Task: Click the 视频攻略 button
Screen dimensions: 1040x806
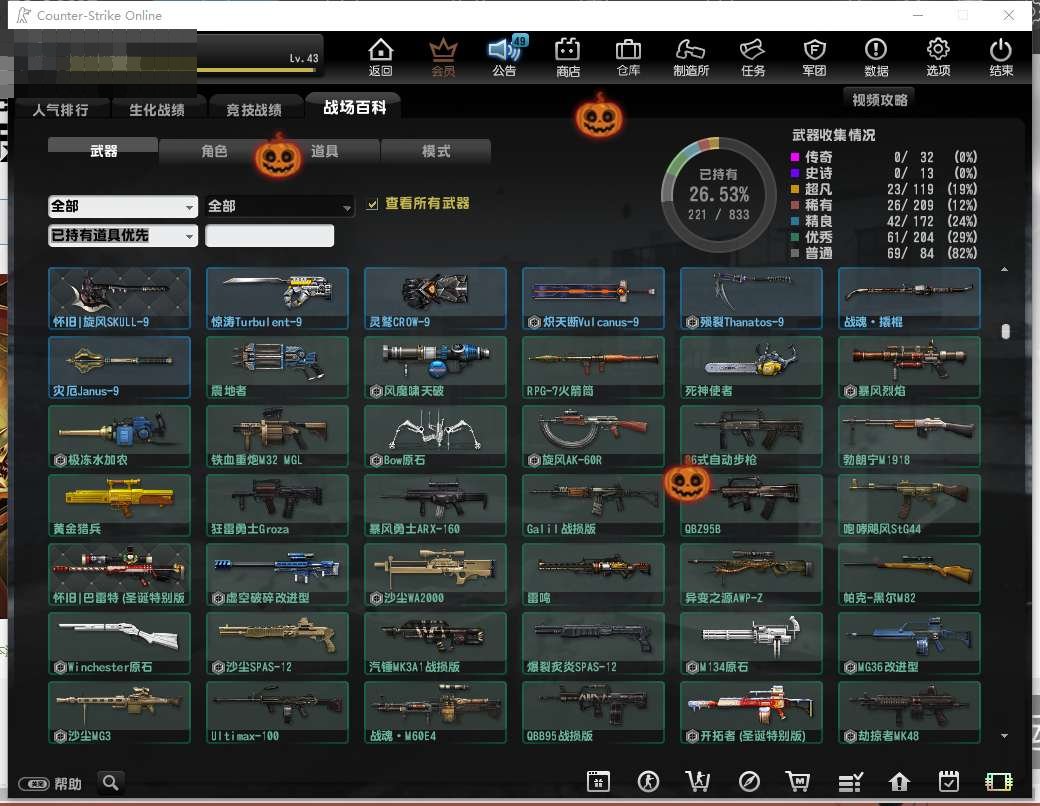Action: coord(879,100)
